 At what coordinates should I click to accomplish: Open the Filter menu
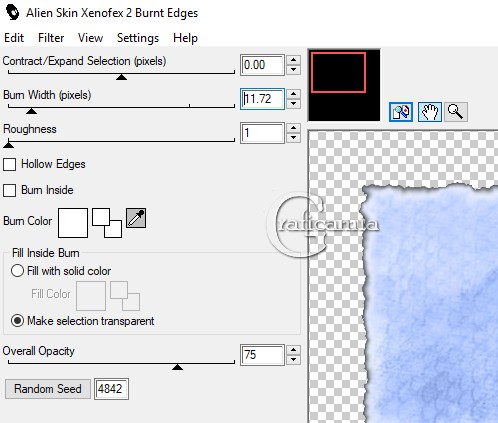tap(51, 38)
